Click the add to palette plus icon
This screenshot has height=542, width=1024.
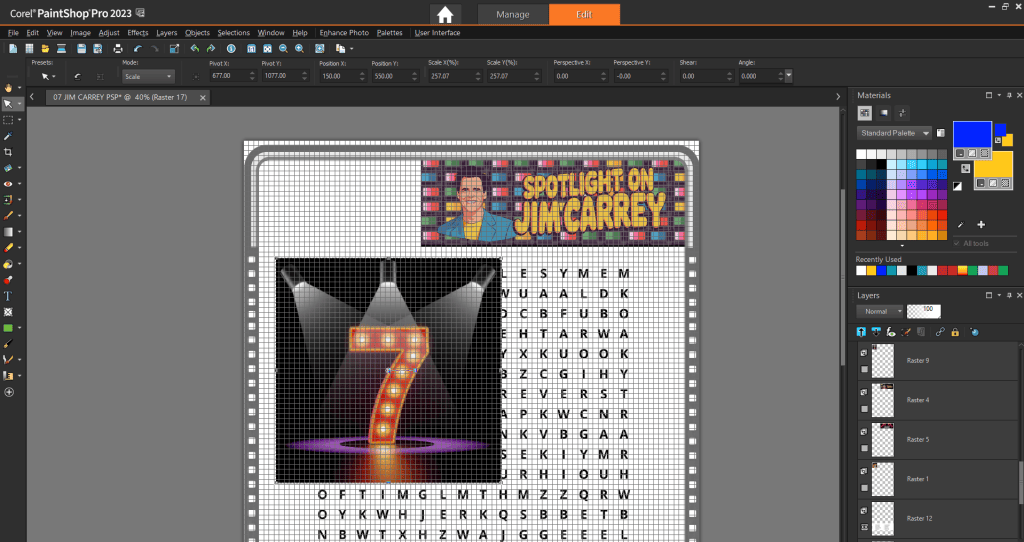coord(981,225)
